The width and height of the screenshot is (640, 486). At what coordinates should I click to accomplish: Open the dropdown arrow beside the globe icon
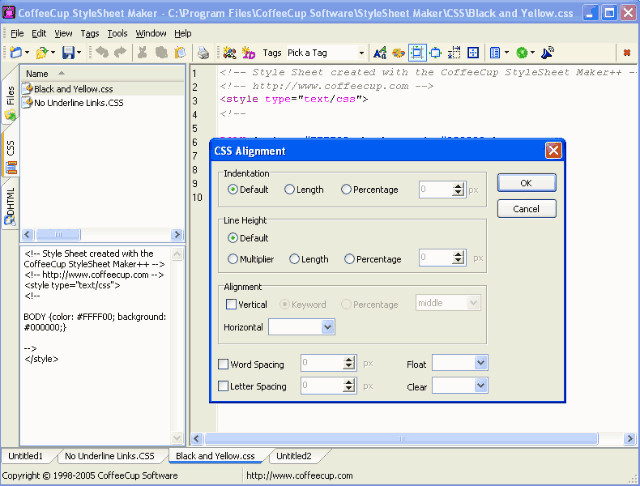[x=532, y=53]
